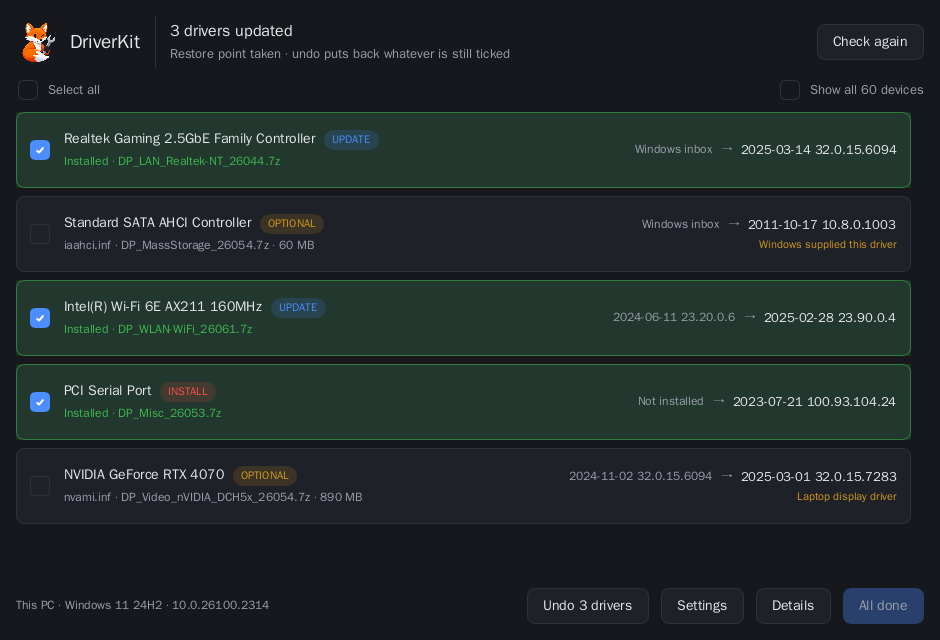Image resolution: width=940 pixels, height=640 pixels.
Task: Click 'nvami.inf · DP_Video_nVIDIA_DCH5x_26054.7z · 890 MB' text
Action: (213, 497)
